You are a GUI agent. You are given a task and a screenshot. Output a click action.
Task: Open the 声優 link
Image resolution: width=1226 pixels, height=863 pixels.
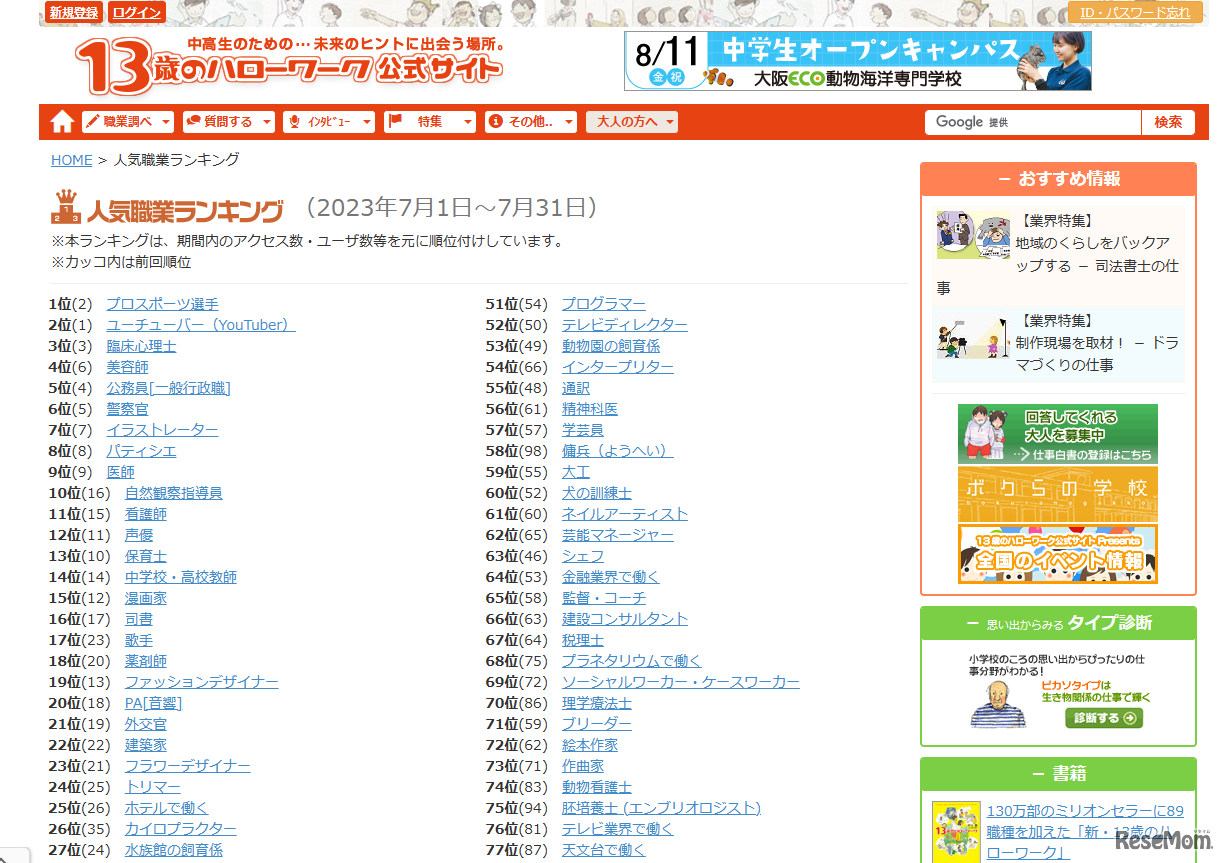coord(139,535)
